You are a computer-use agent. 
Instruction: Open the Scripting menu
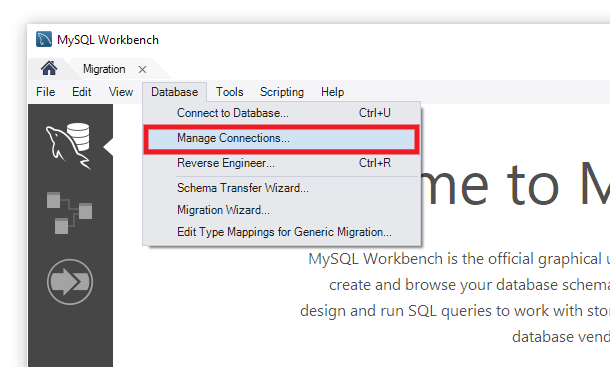(x=282, y=92)
